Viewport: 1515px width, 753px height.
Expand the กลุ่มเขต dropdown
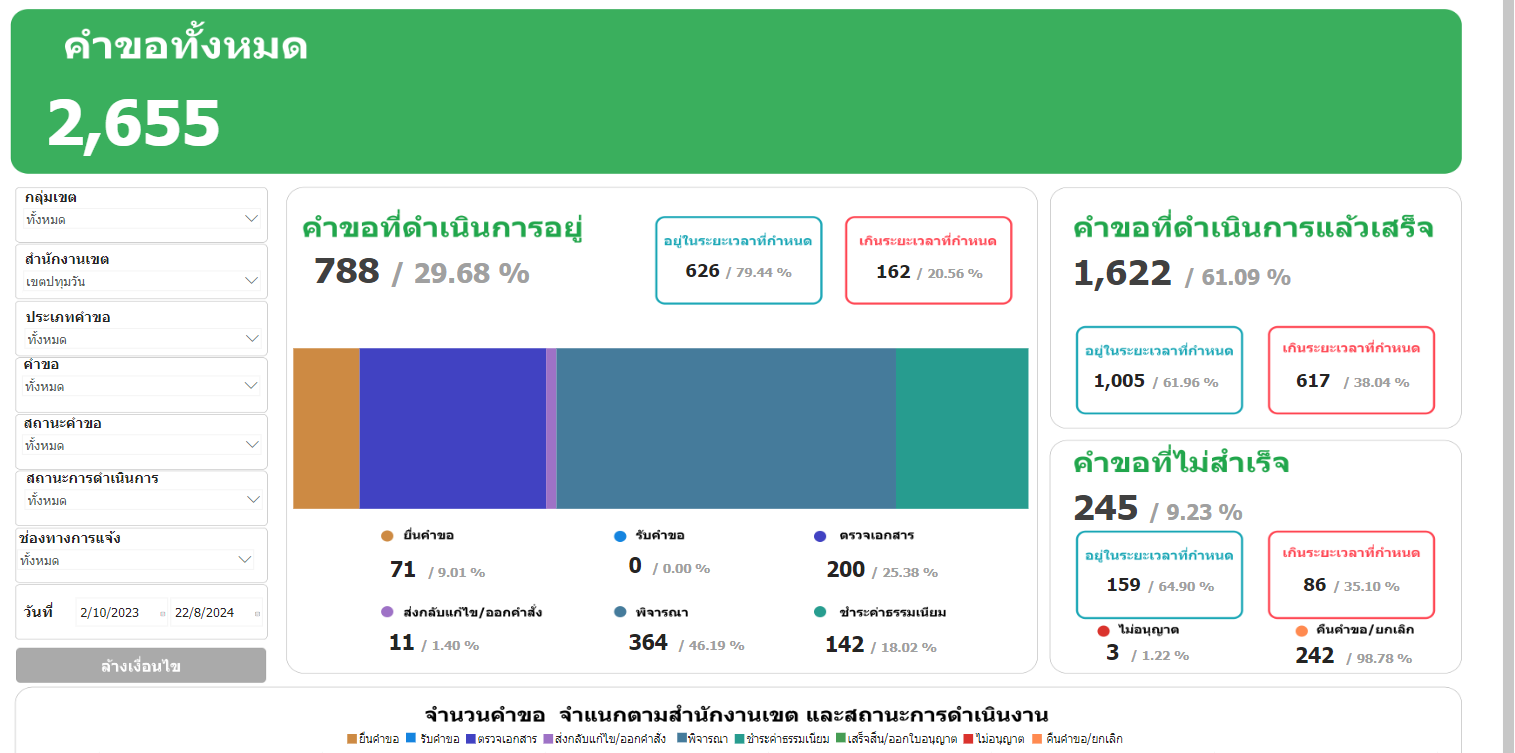point(250,218)
